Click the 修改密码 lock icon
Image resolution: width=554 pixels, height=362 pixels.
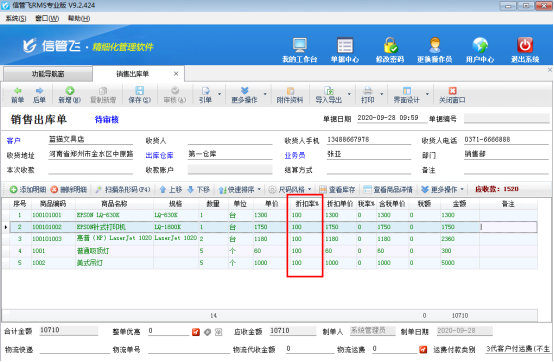390,45
